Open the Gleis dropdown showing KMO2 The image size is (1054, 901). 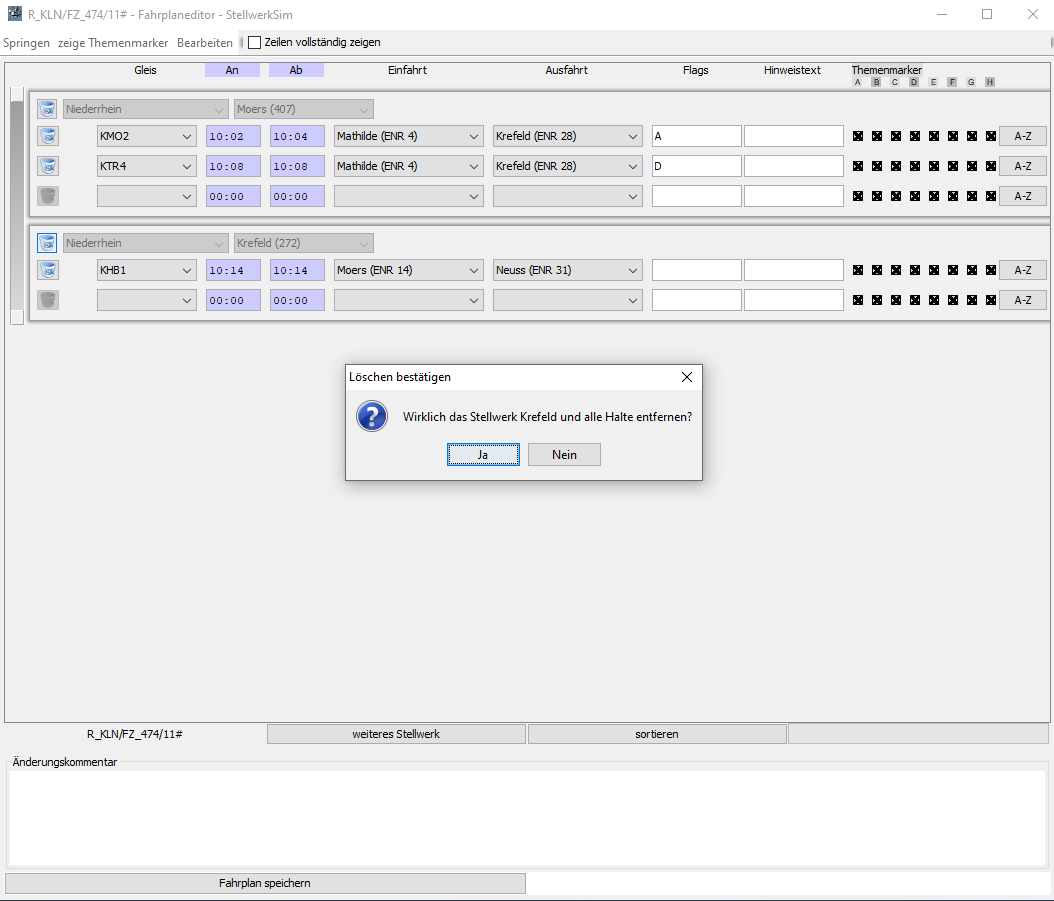146,136
